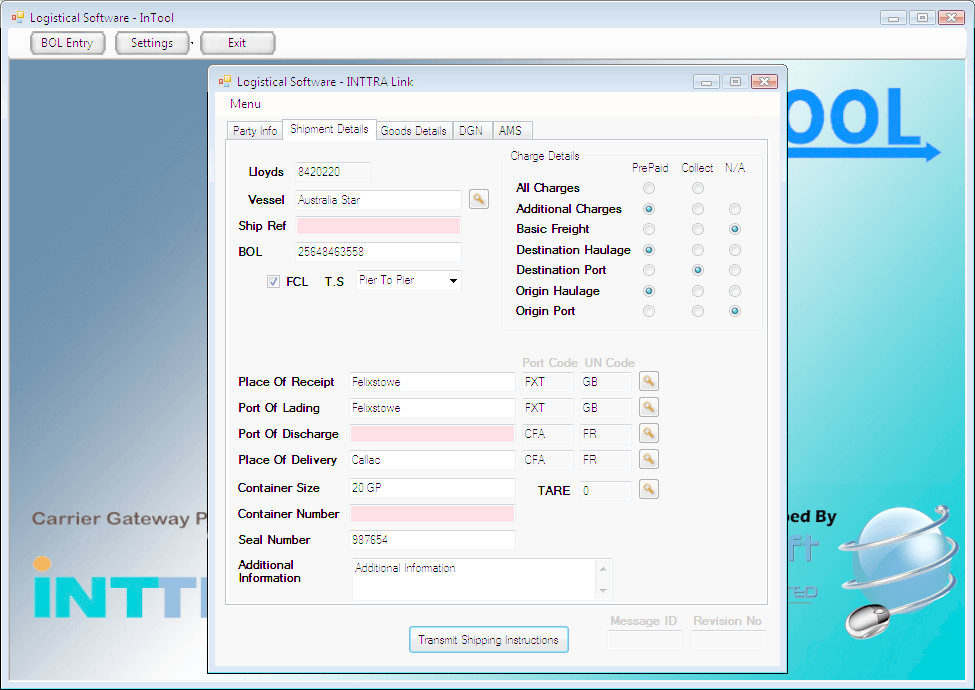Click the BOL number field
This screenshot has width=975, height=690.
click(378, 252)
